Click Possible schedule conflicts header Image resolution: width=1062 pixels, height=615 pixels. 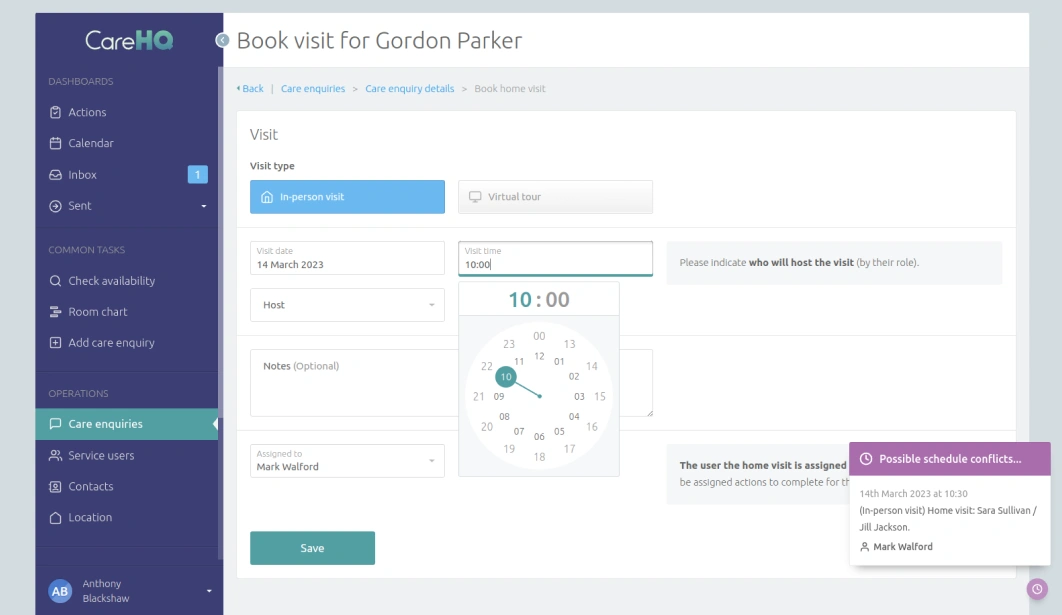tap(950, 459)
